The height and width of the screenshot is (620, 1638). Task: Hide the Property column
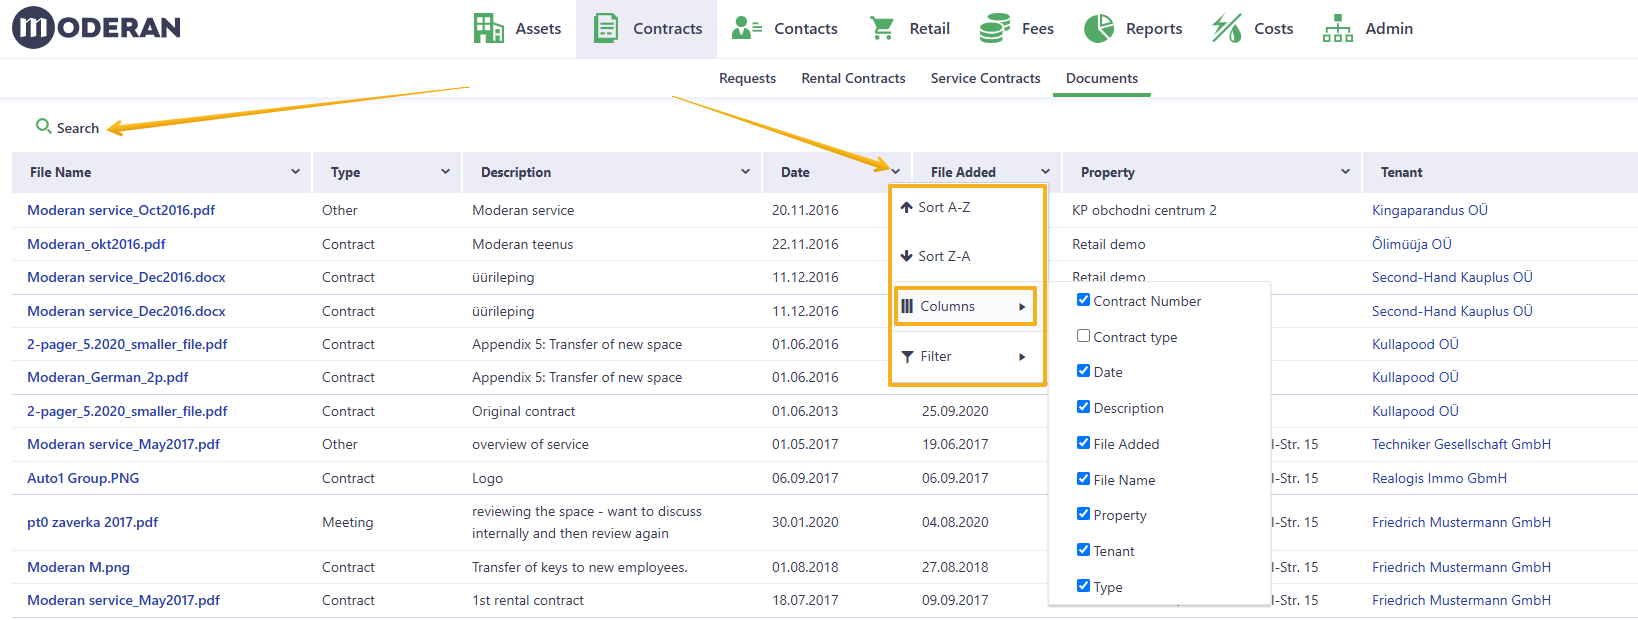click(1083, 514)
